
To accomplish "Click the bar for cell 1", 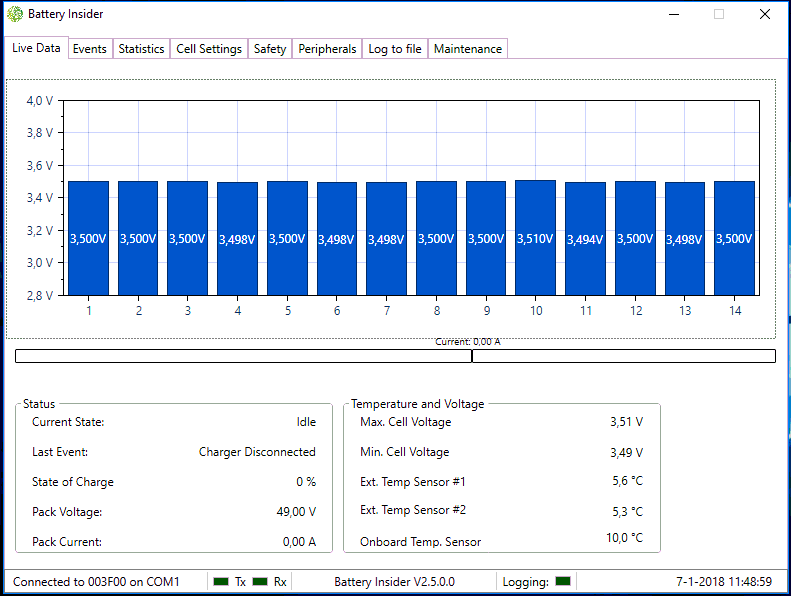I will (88, 238).
